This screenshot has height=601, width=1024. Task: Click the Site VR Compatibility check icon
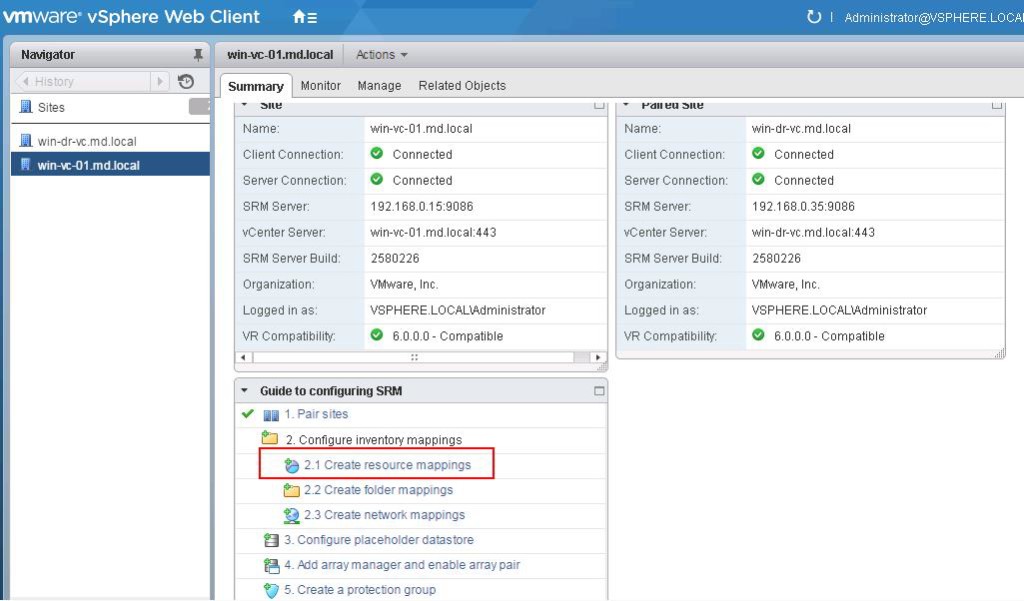[377, 335]
